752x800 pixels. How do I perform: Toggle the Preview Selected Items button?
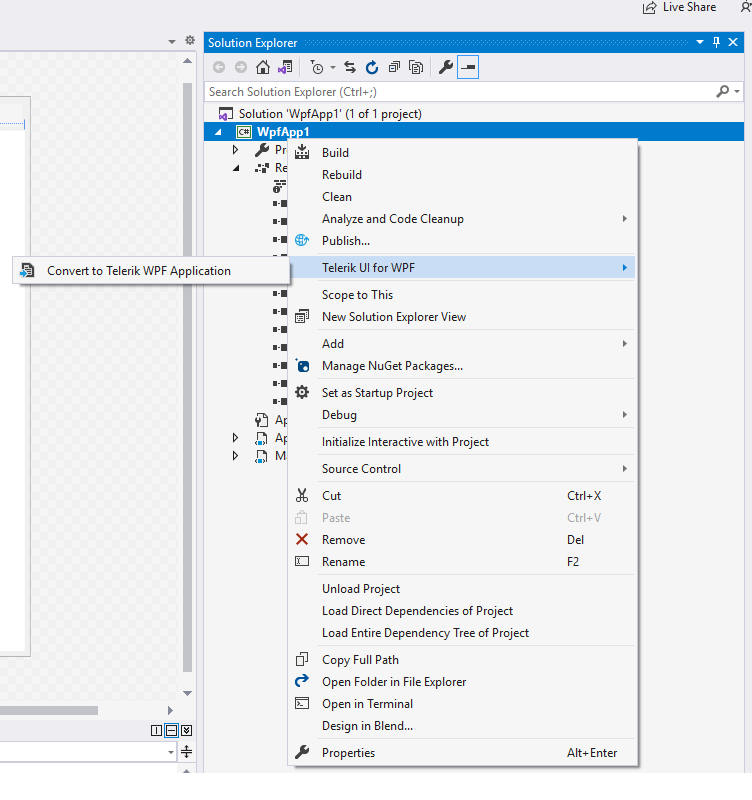point(468,67)
